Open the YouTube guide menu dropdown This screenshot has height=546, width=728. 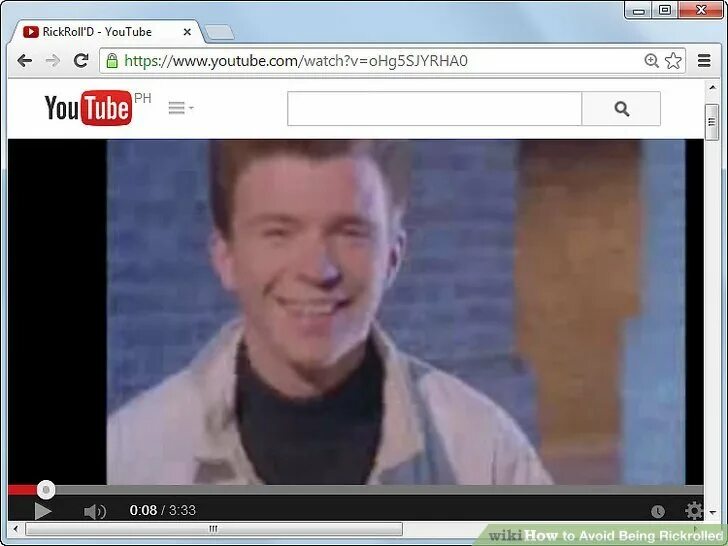(181, 108)
